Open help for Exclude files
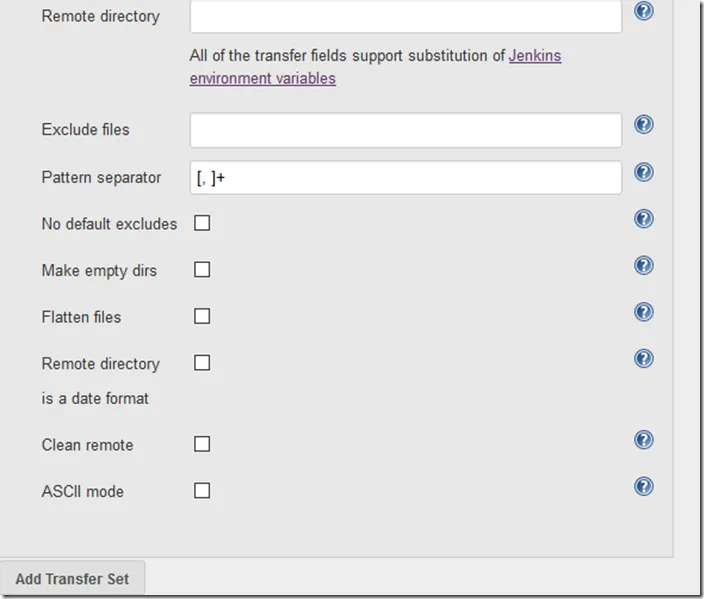The width and height of the screenshot is (704, 599). pos(644,125)
